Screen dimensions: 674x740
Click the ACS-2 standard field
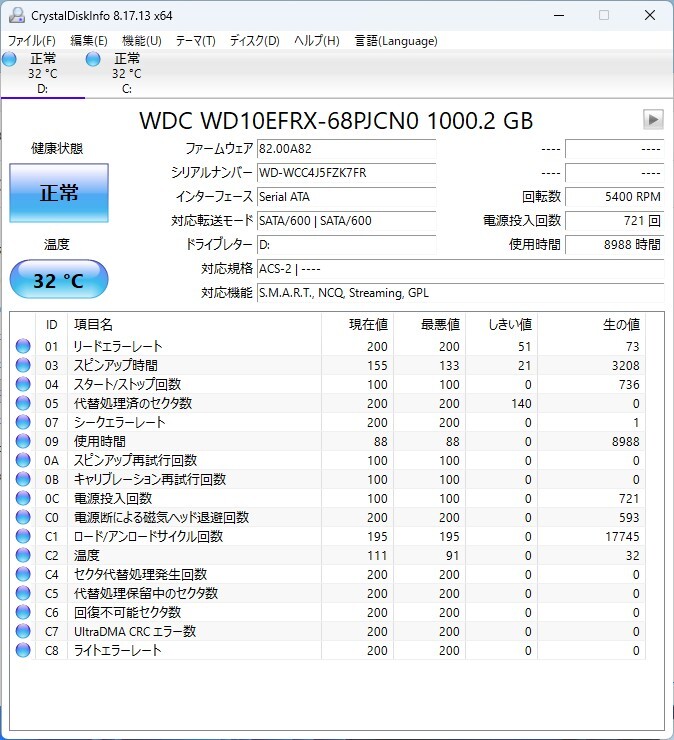tap(460, 269)
